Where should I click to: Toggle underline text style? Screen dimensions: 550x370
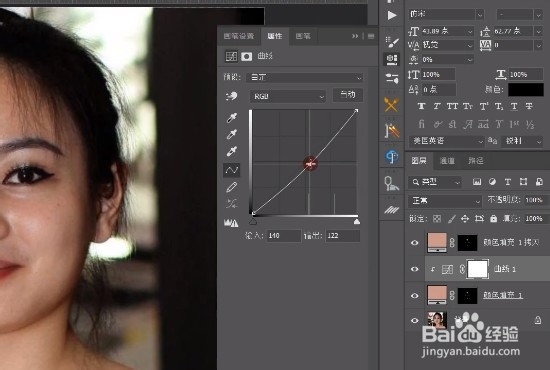coord(514,106)
